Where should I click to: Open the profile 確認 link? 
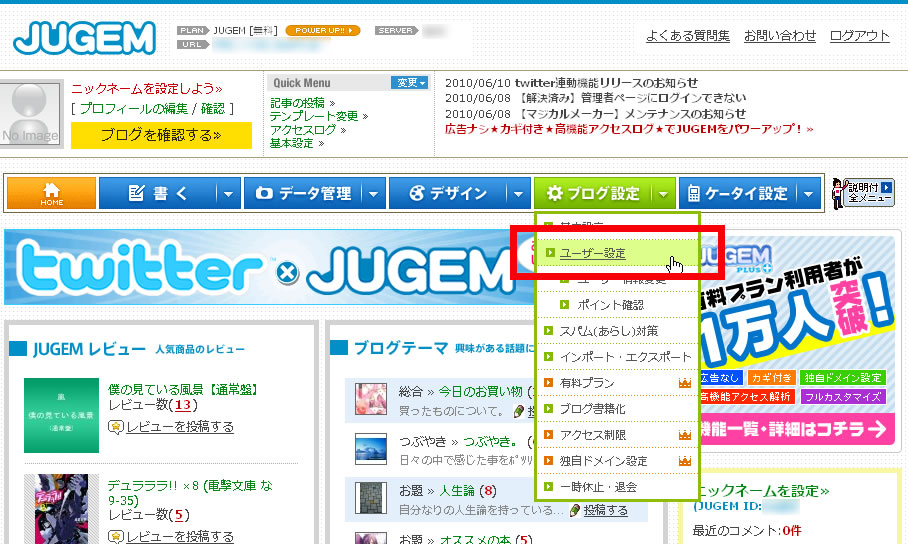(x=213, y=108)
